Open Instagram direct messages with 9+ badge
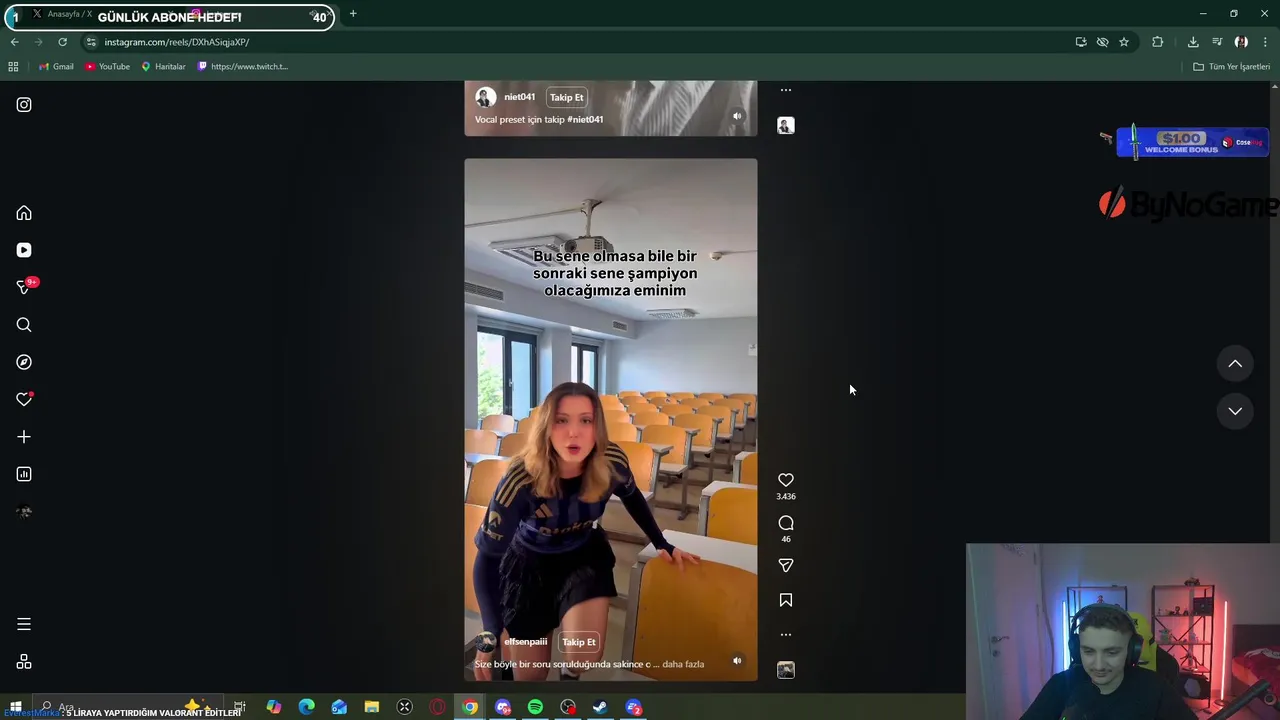Screen dimensions: 1280x720 coord(24,287)
